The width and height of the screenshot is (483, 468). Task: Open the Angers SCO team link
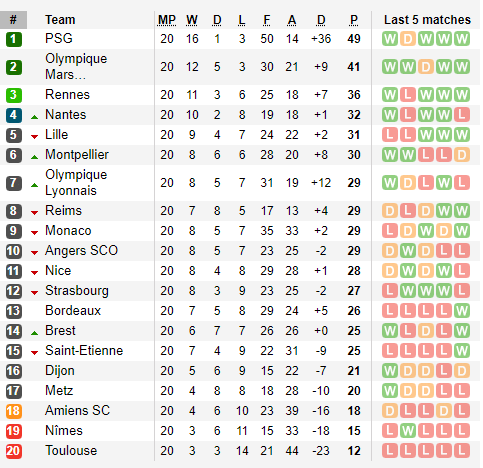81,251
